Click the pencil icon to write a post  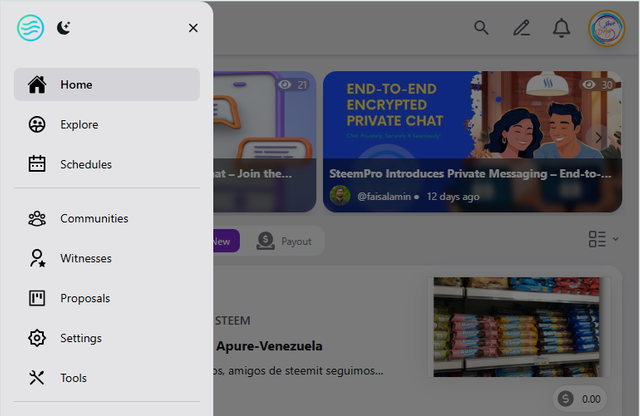tap(521, 28)
